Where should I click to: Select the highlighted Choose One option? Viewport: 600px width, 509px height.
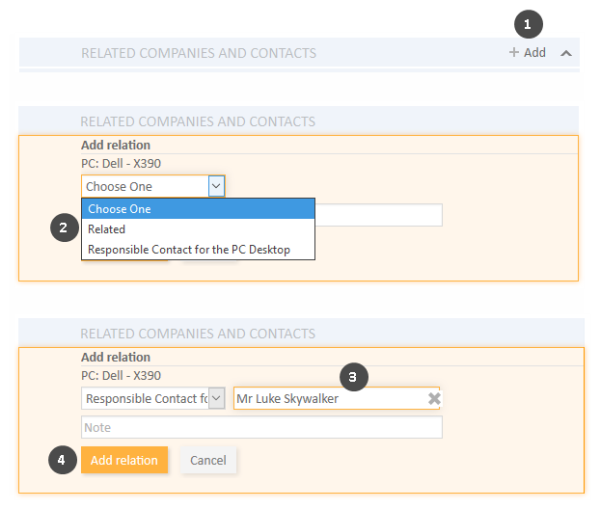point(198,209)
